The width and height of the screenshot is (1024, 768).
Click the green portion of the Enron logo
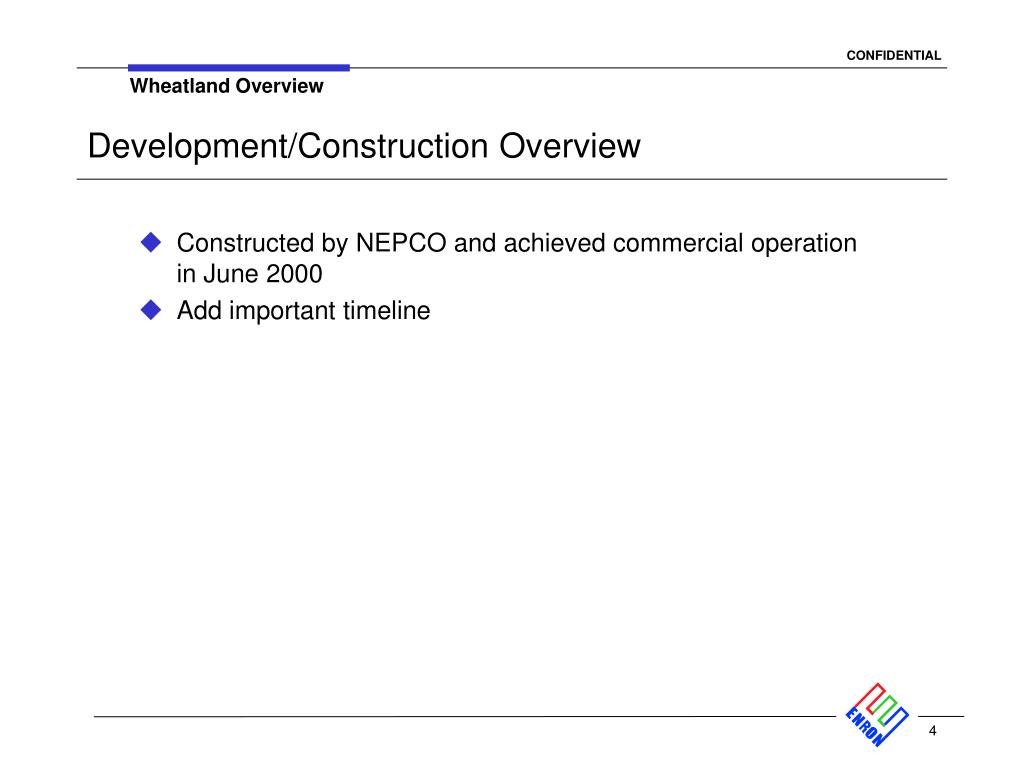[887, 710]
